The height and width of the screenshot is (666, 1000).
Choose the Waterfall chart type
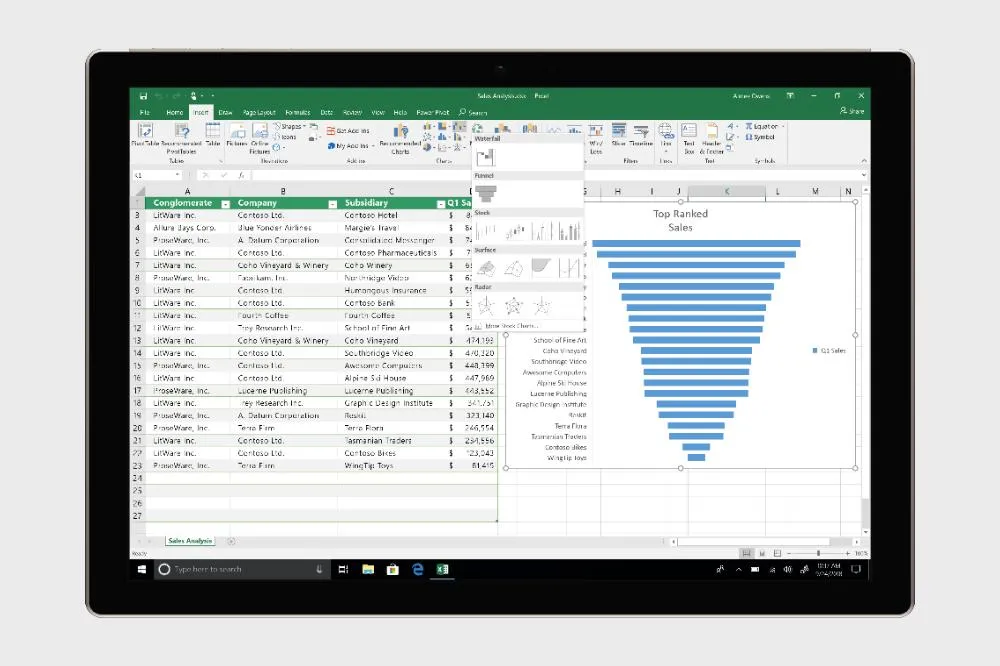(486, 157)
